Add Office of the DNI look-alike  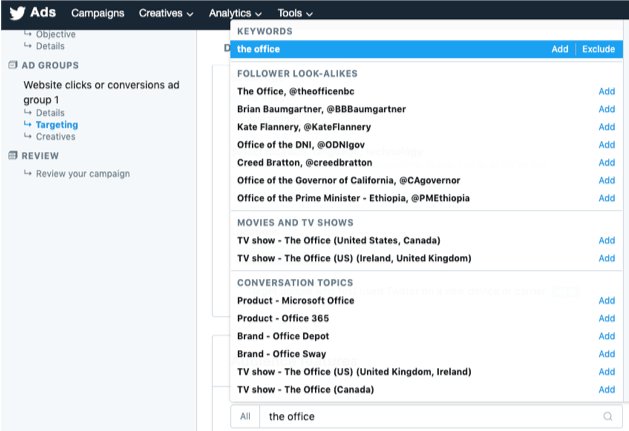[607, 144]
